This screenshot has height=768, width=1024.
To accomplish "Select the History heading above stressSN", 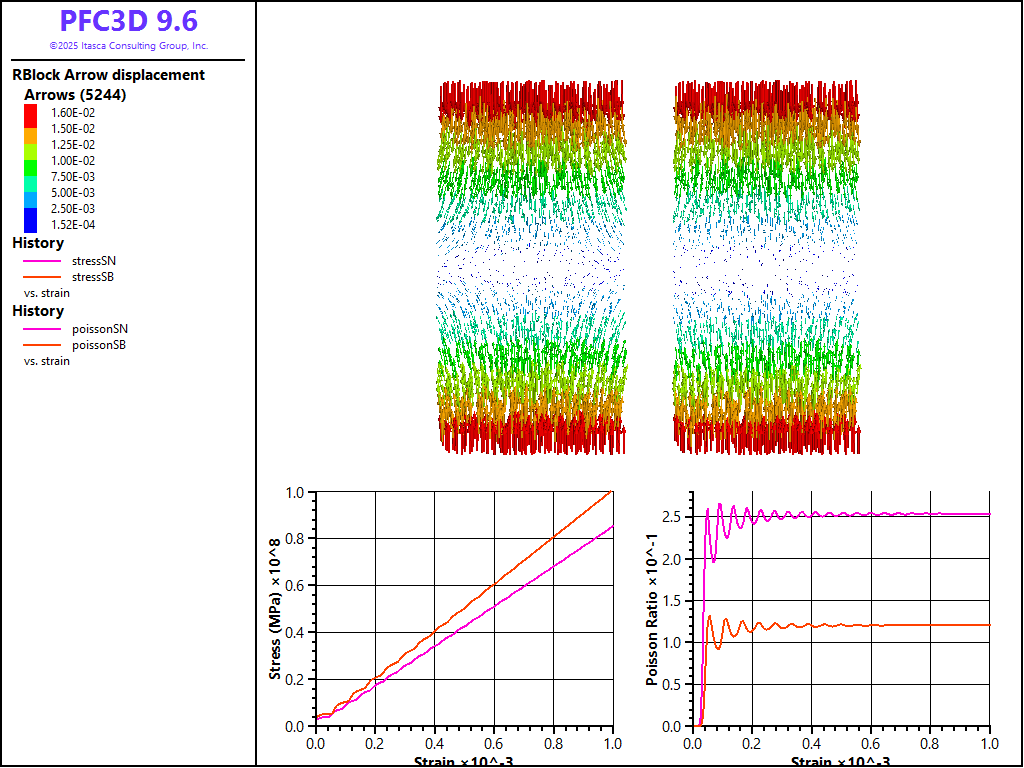I will point(38,243).
